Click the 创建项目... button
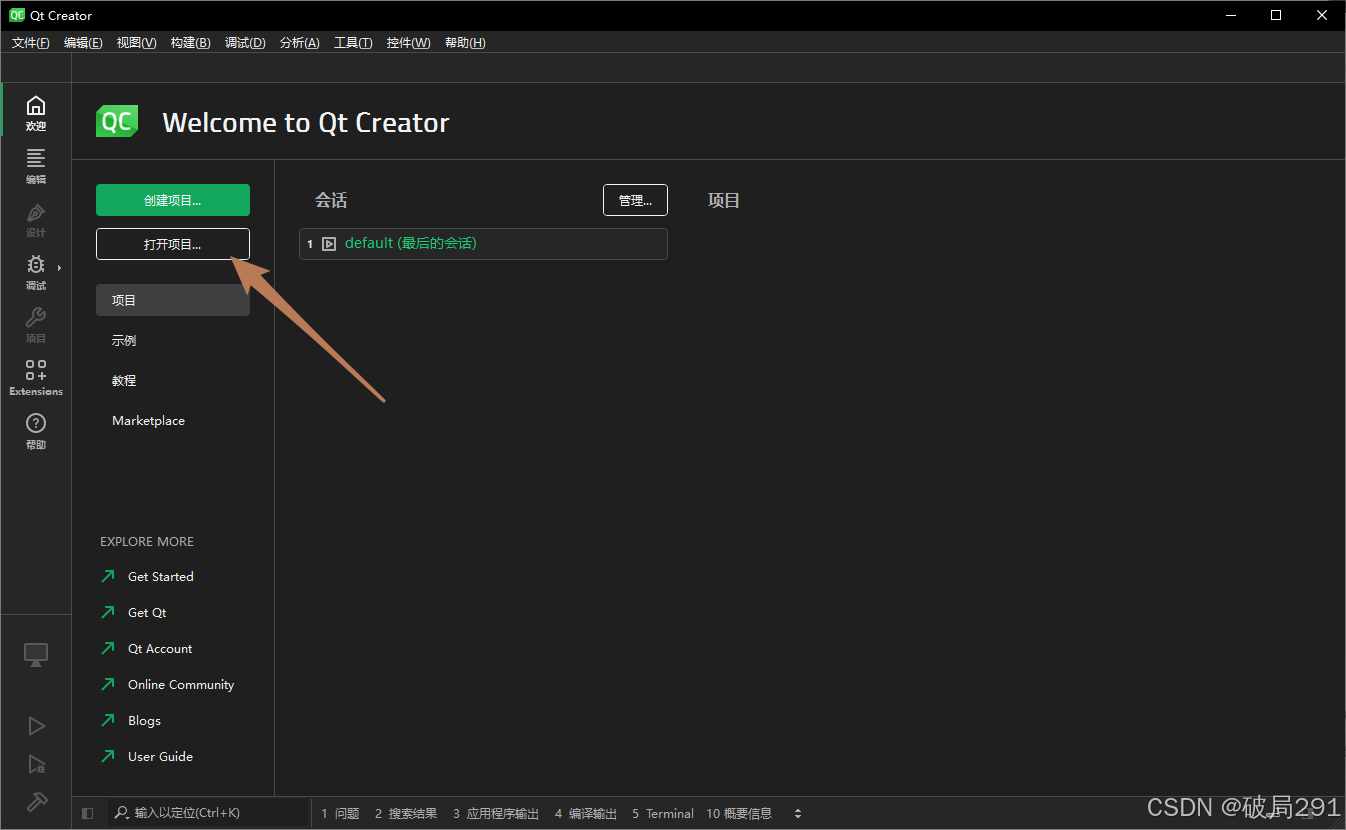Screen dimensions: 1346x830 point(173,200)
